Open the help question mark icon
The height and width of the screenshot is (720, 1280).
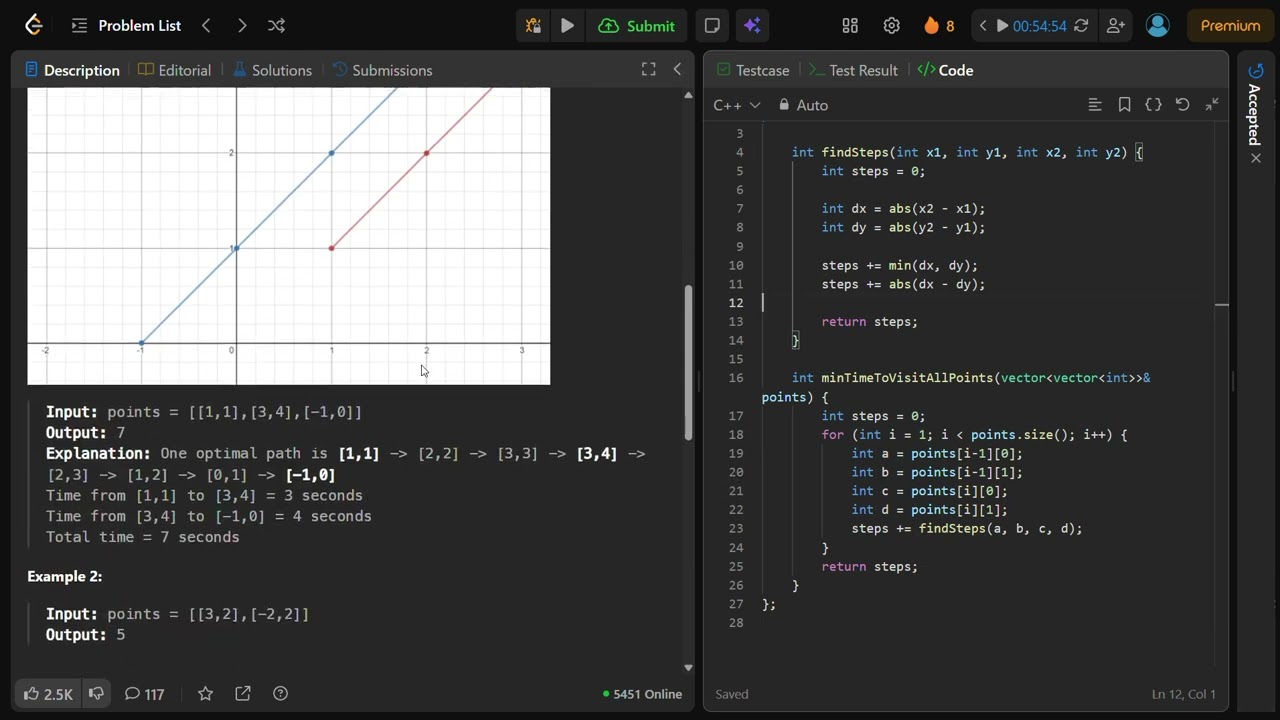click(x=281, y=693)
